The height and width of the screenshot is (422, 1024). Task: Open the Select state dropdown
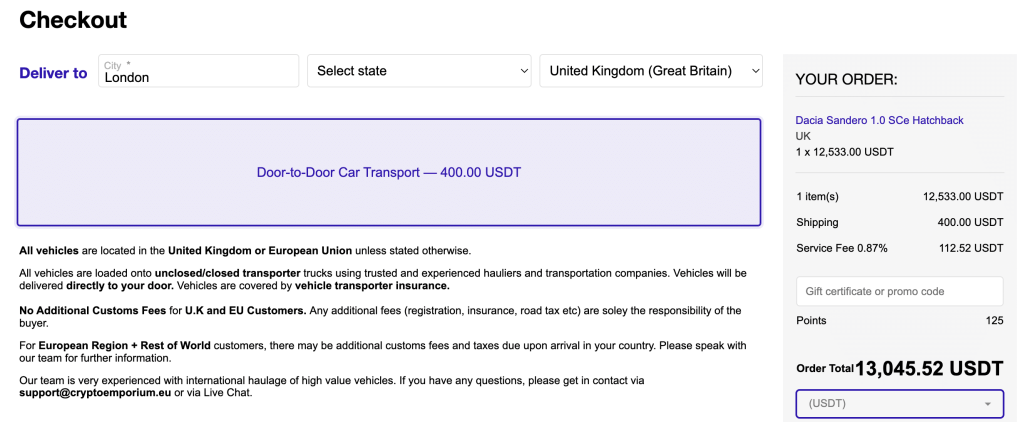pos(419,71)
